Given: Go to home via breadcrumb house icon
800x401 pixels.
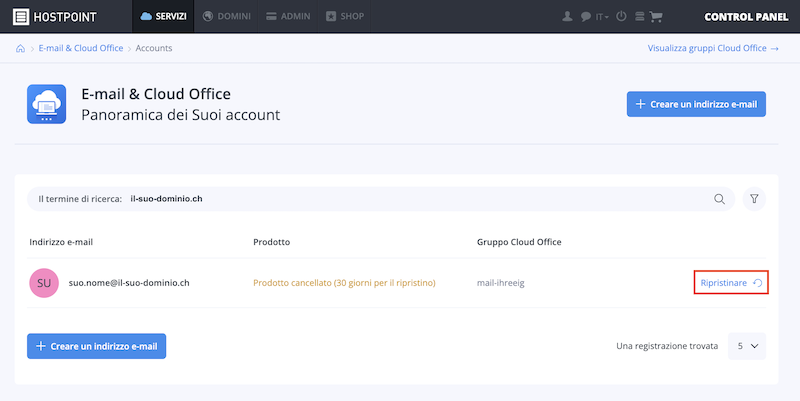Looking at the screenshot, I should (20, 48).
